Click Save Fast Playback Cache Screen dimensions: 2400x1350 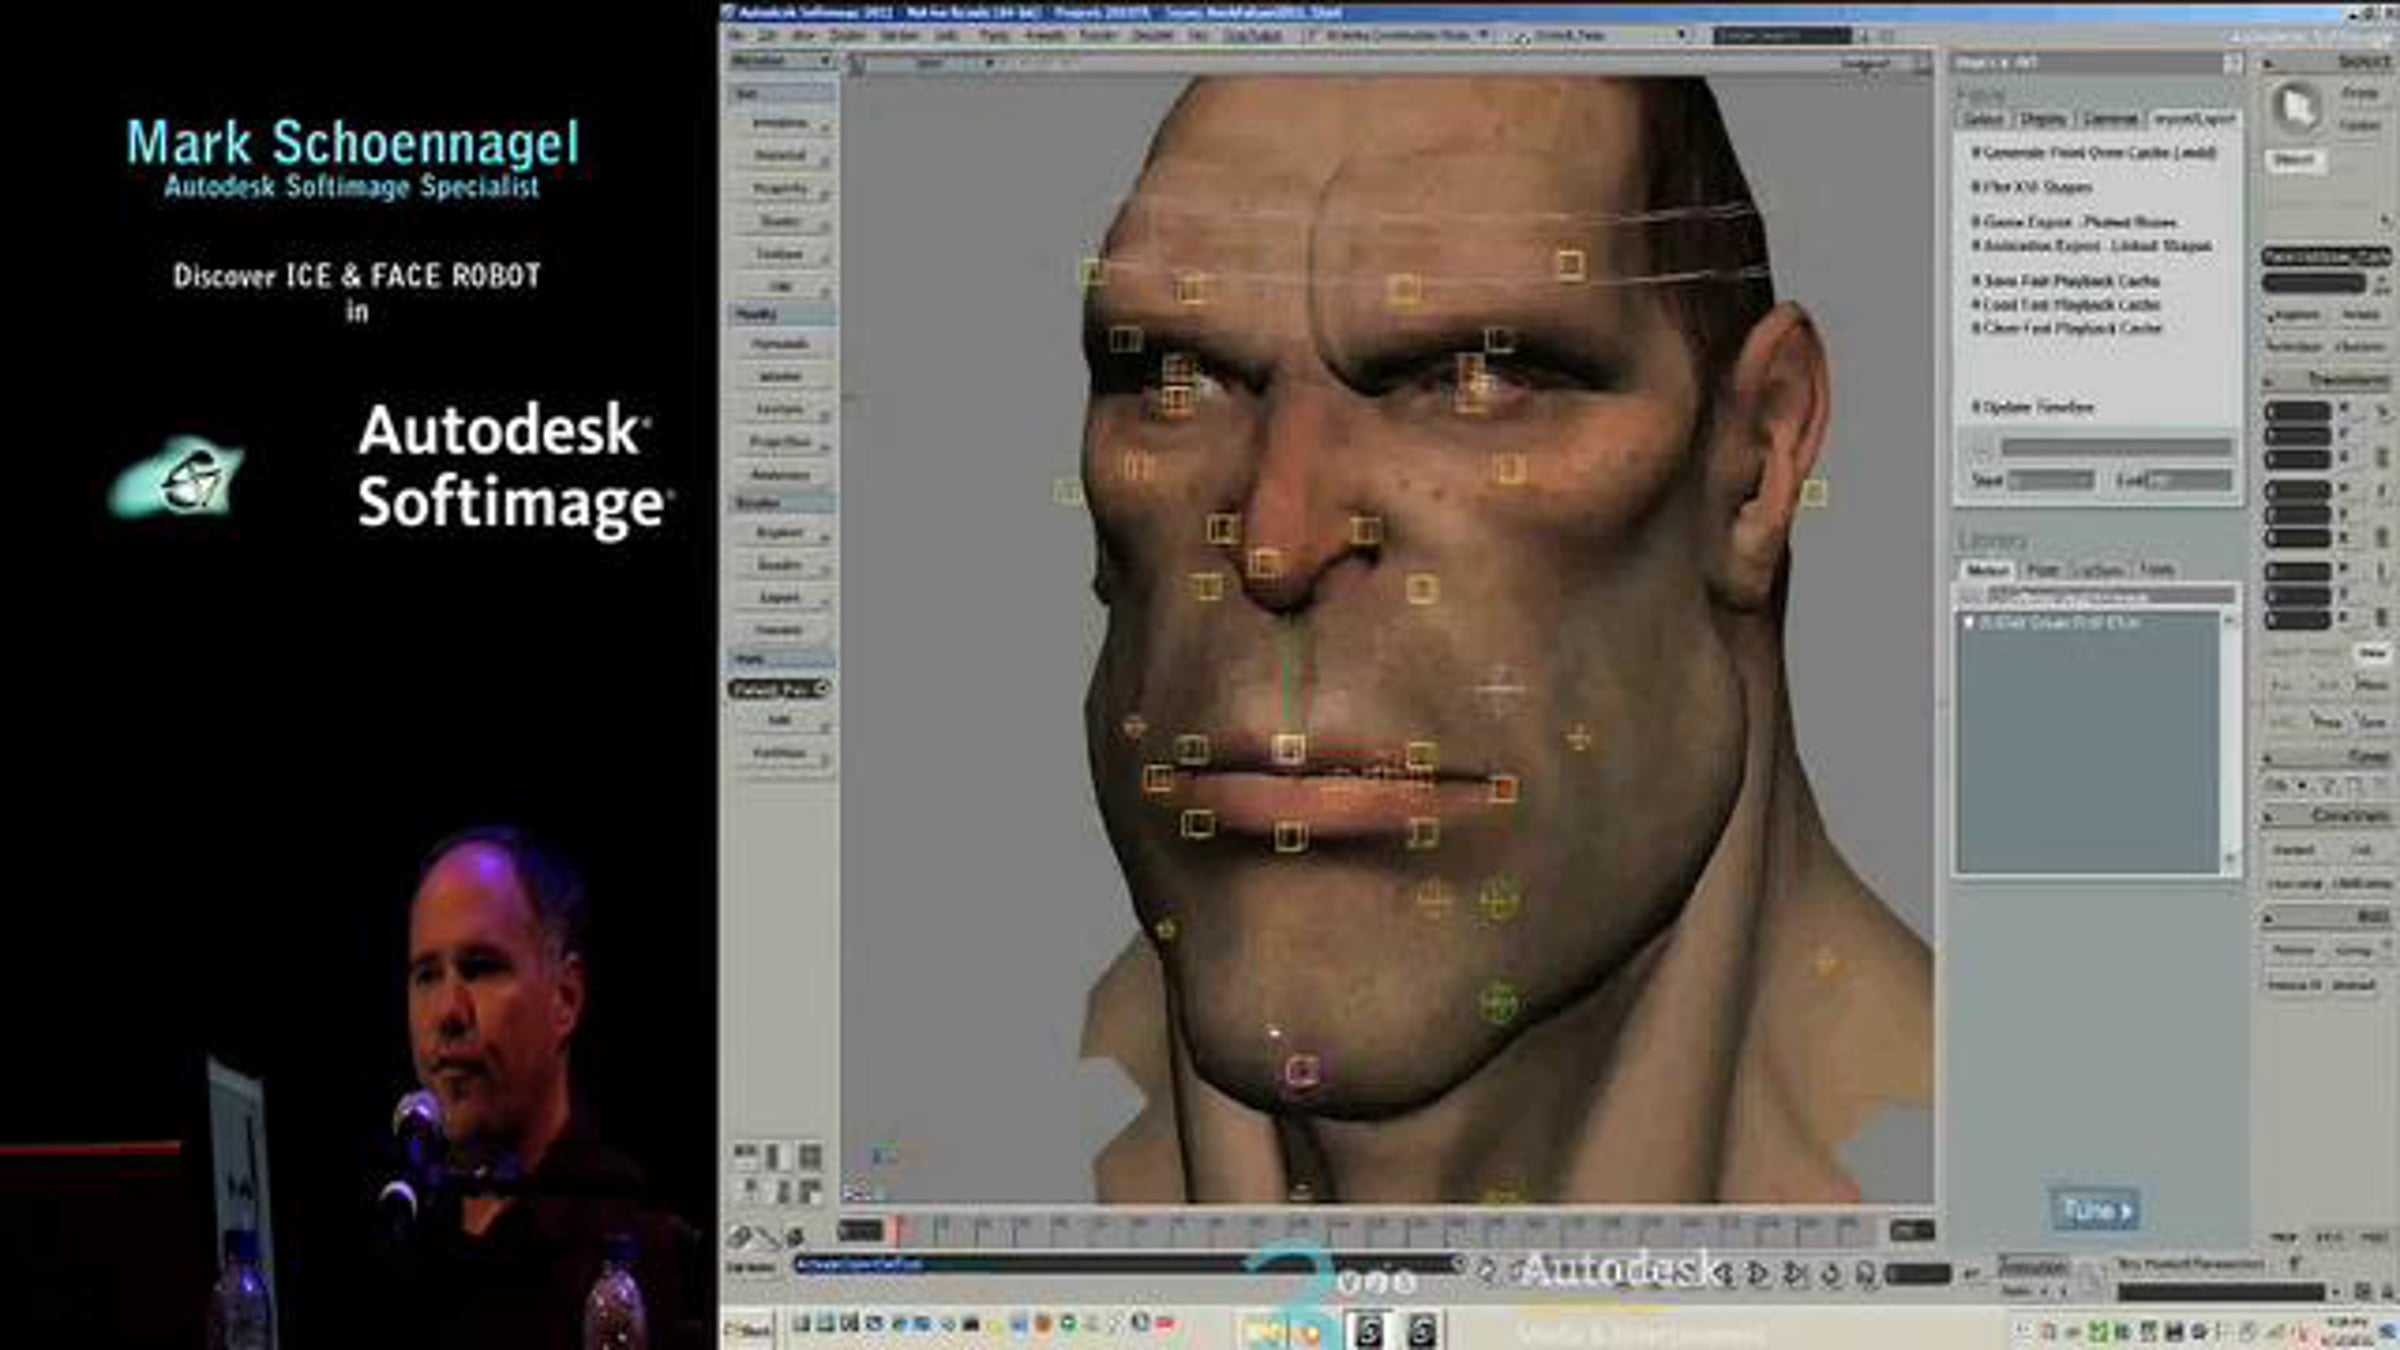pyautogui.click(x=2065, y=281)
